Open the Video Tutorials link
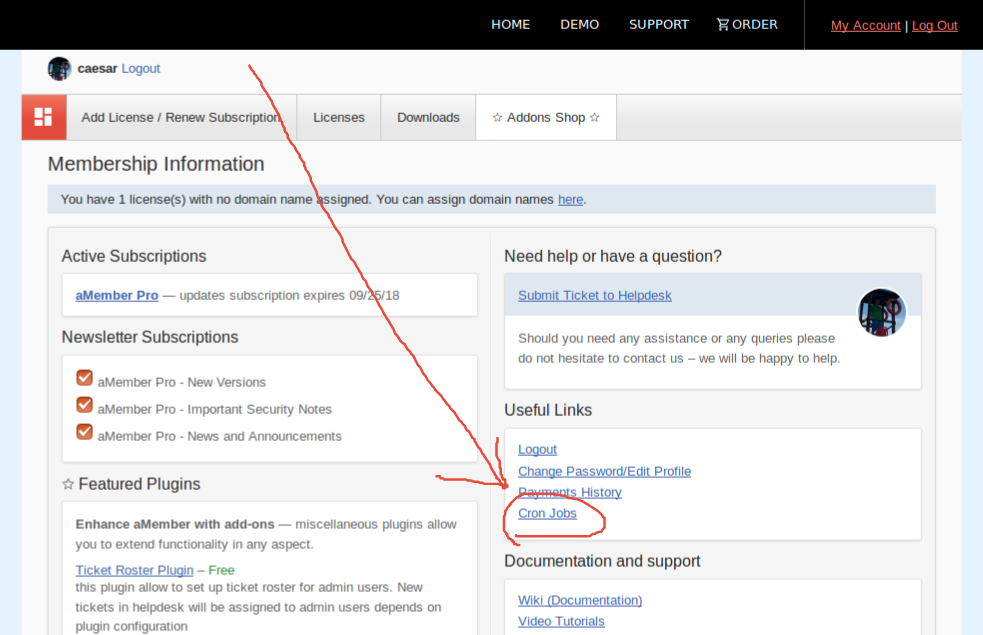 (x=561, y=621)
